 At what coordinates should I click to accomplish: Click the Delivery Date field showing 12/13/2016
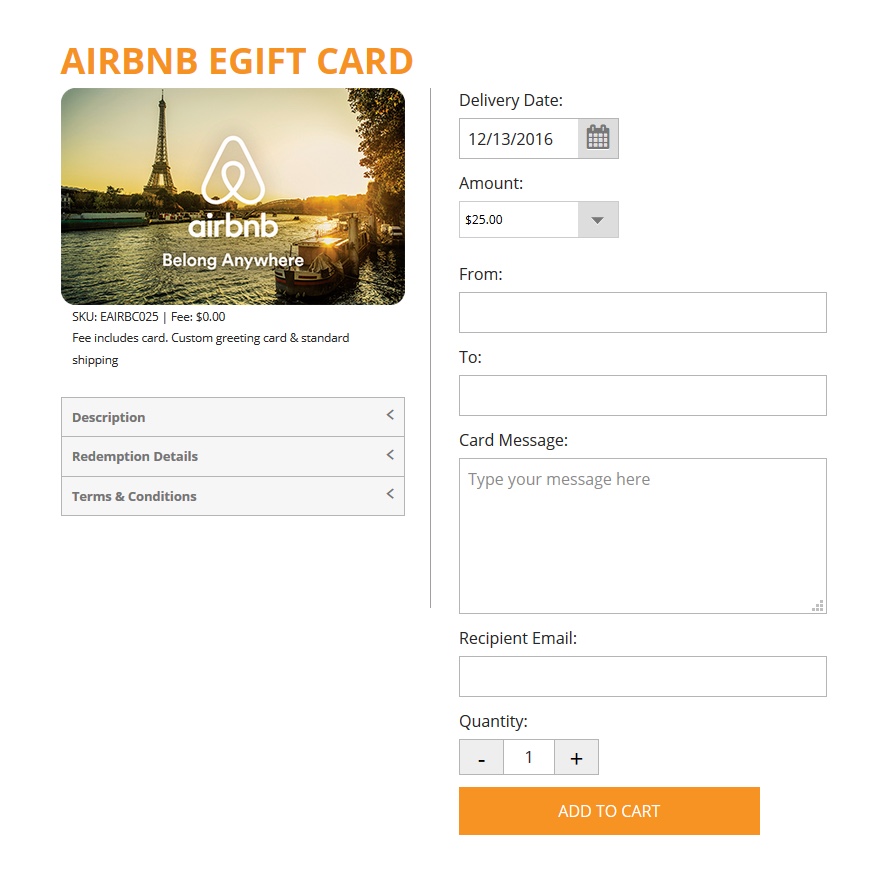pyautogui.click(x=518, y=138)
